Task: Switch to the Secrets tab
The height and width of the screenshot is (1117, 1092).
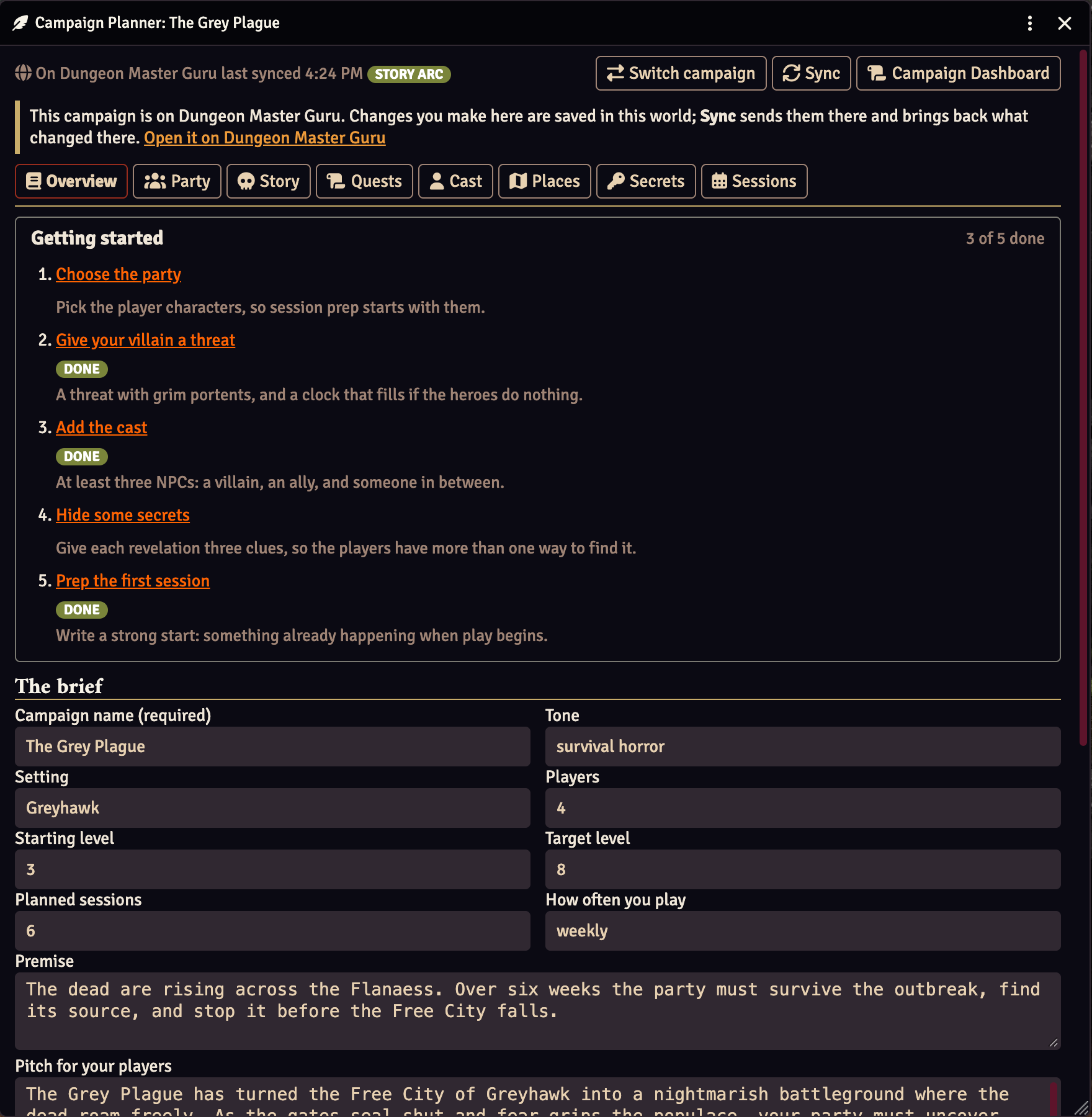Action: click(x=645, y=181)
